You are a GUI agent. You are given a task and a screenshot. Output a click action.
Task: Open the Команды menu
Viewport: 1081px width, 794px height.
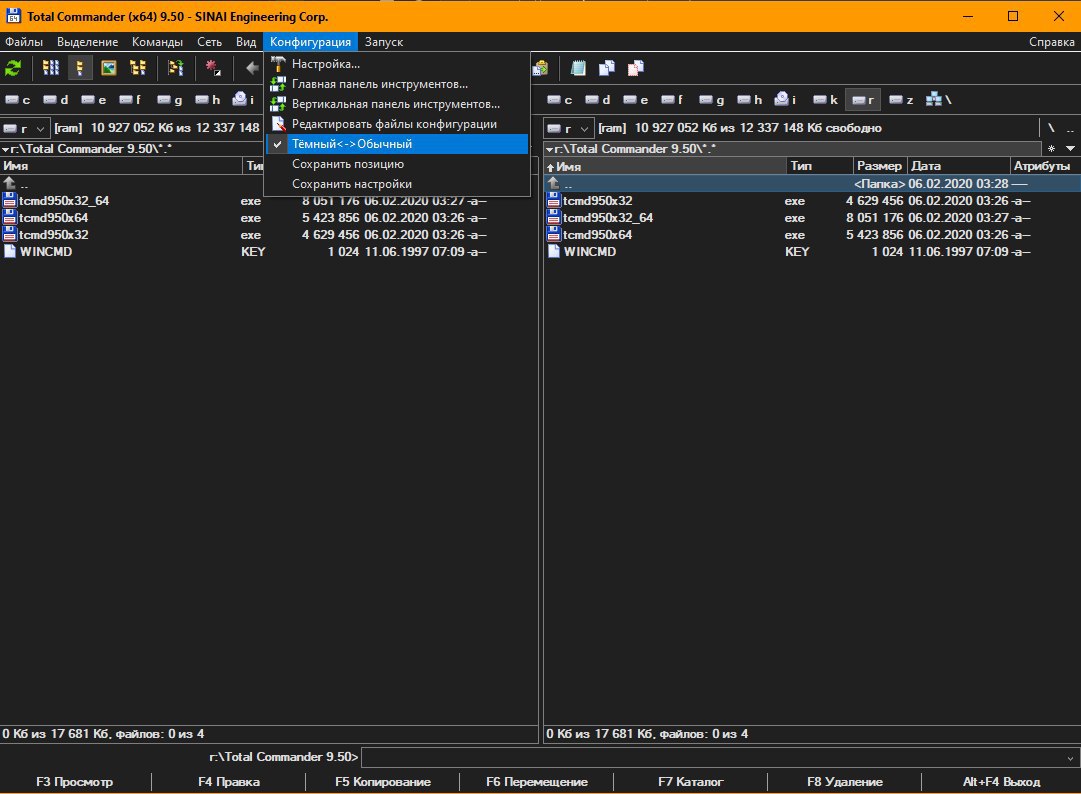coord(157,42)
